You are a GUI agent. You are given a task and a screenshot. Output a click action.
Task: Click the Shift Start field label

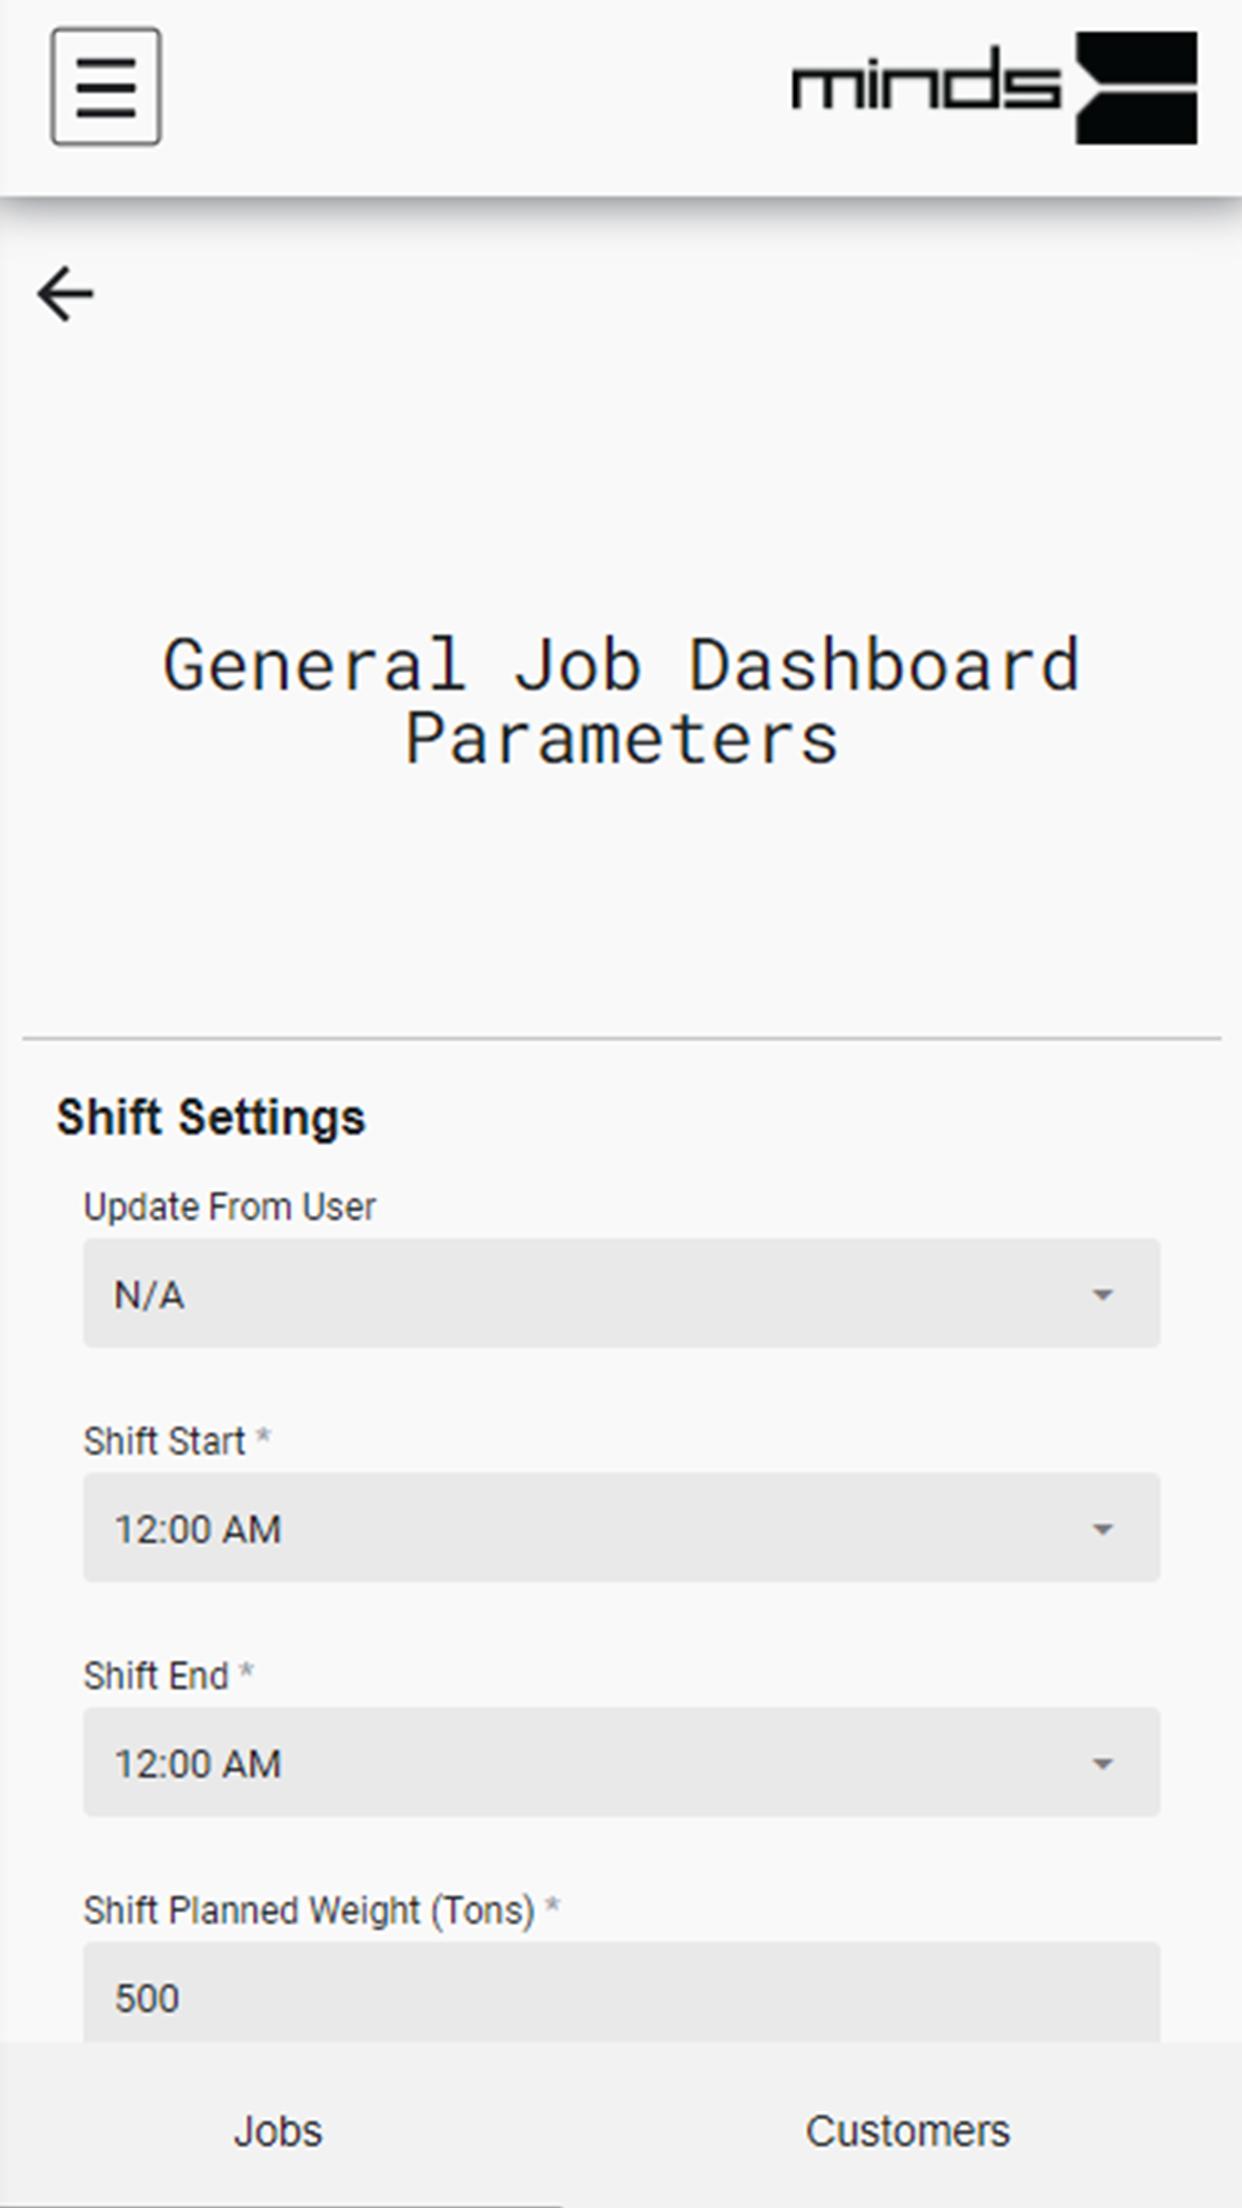tap(164, 1441)
